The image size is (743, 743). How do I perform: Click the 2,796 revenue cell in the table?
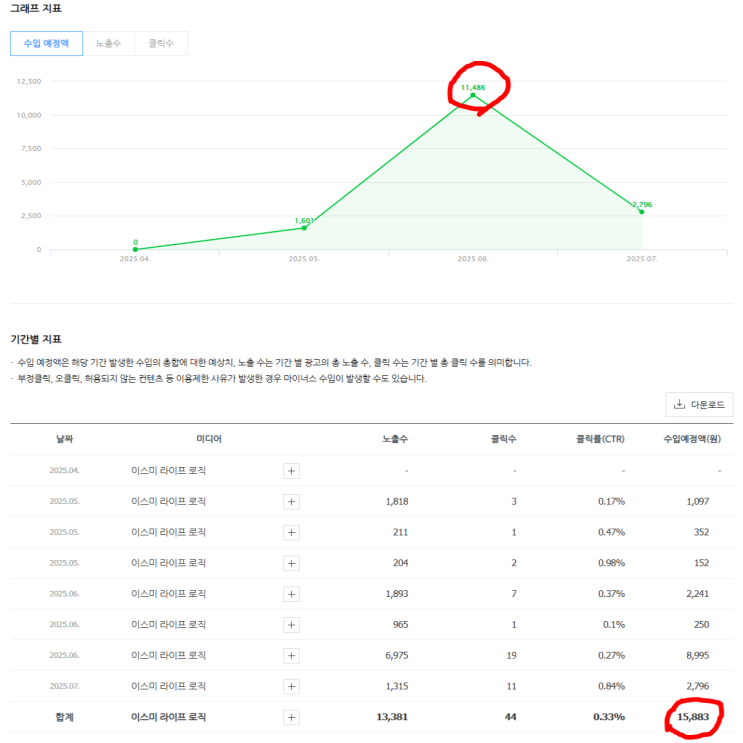698,686
